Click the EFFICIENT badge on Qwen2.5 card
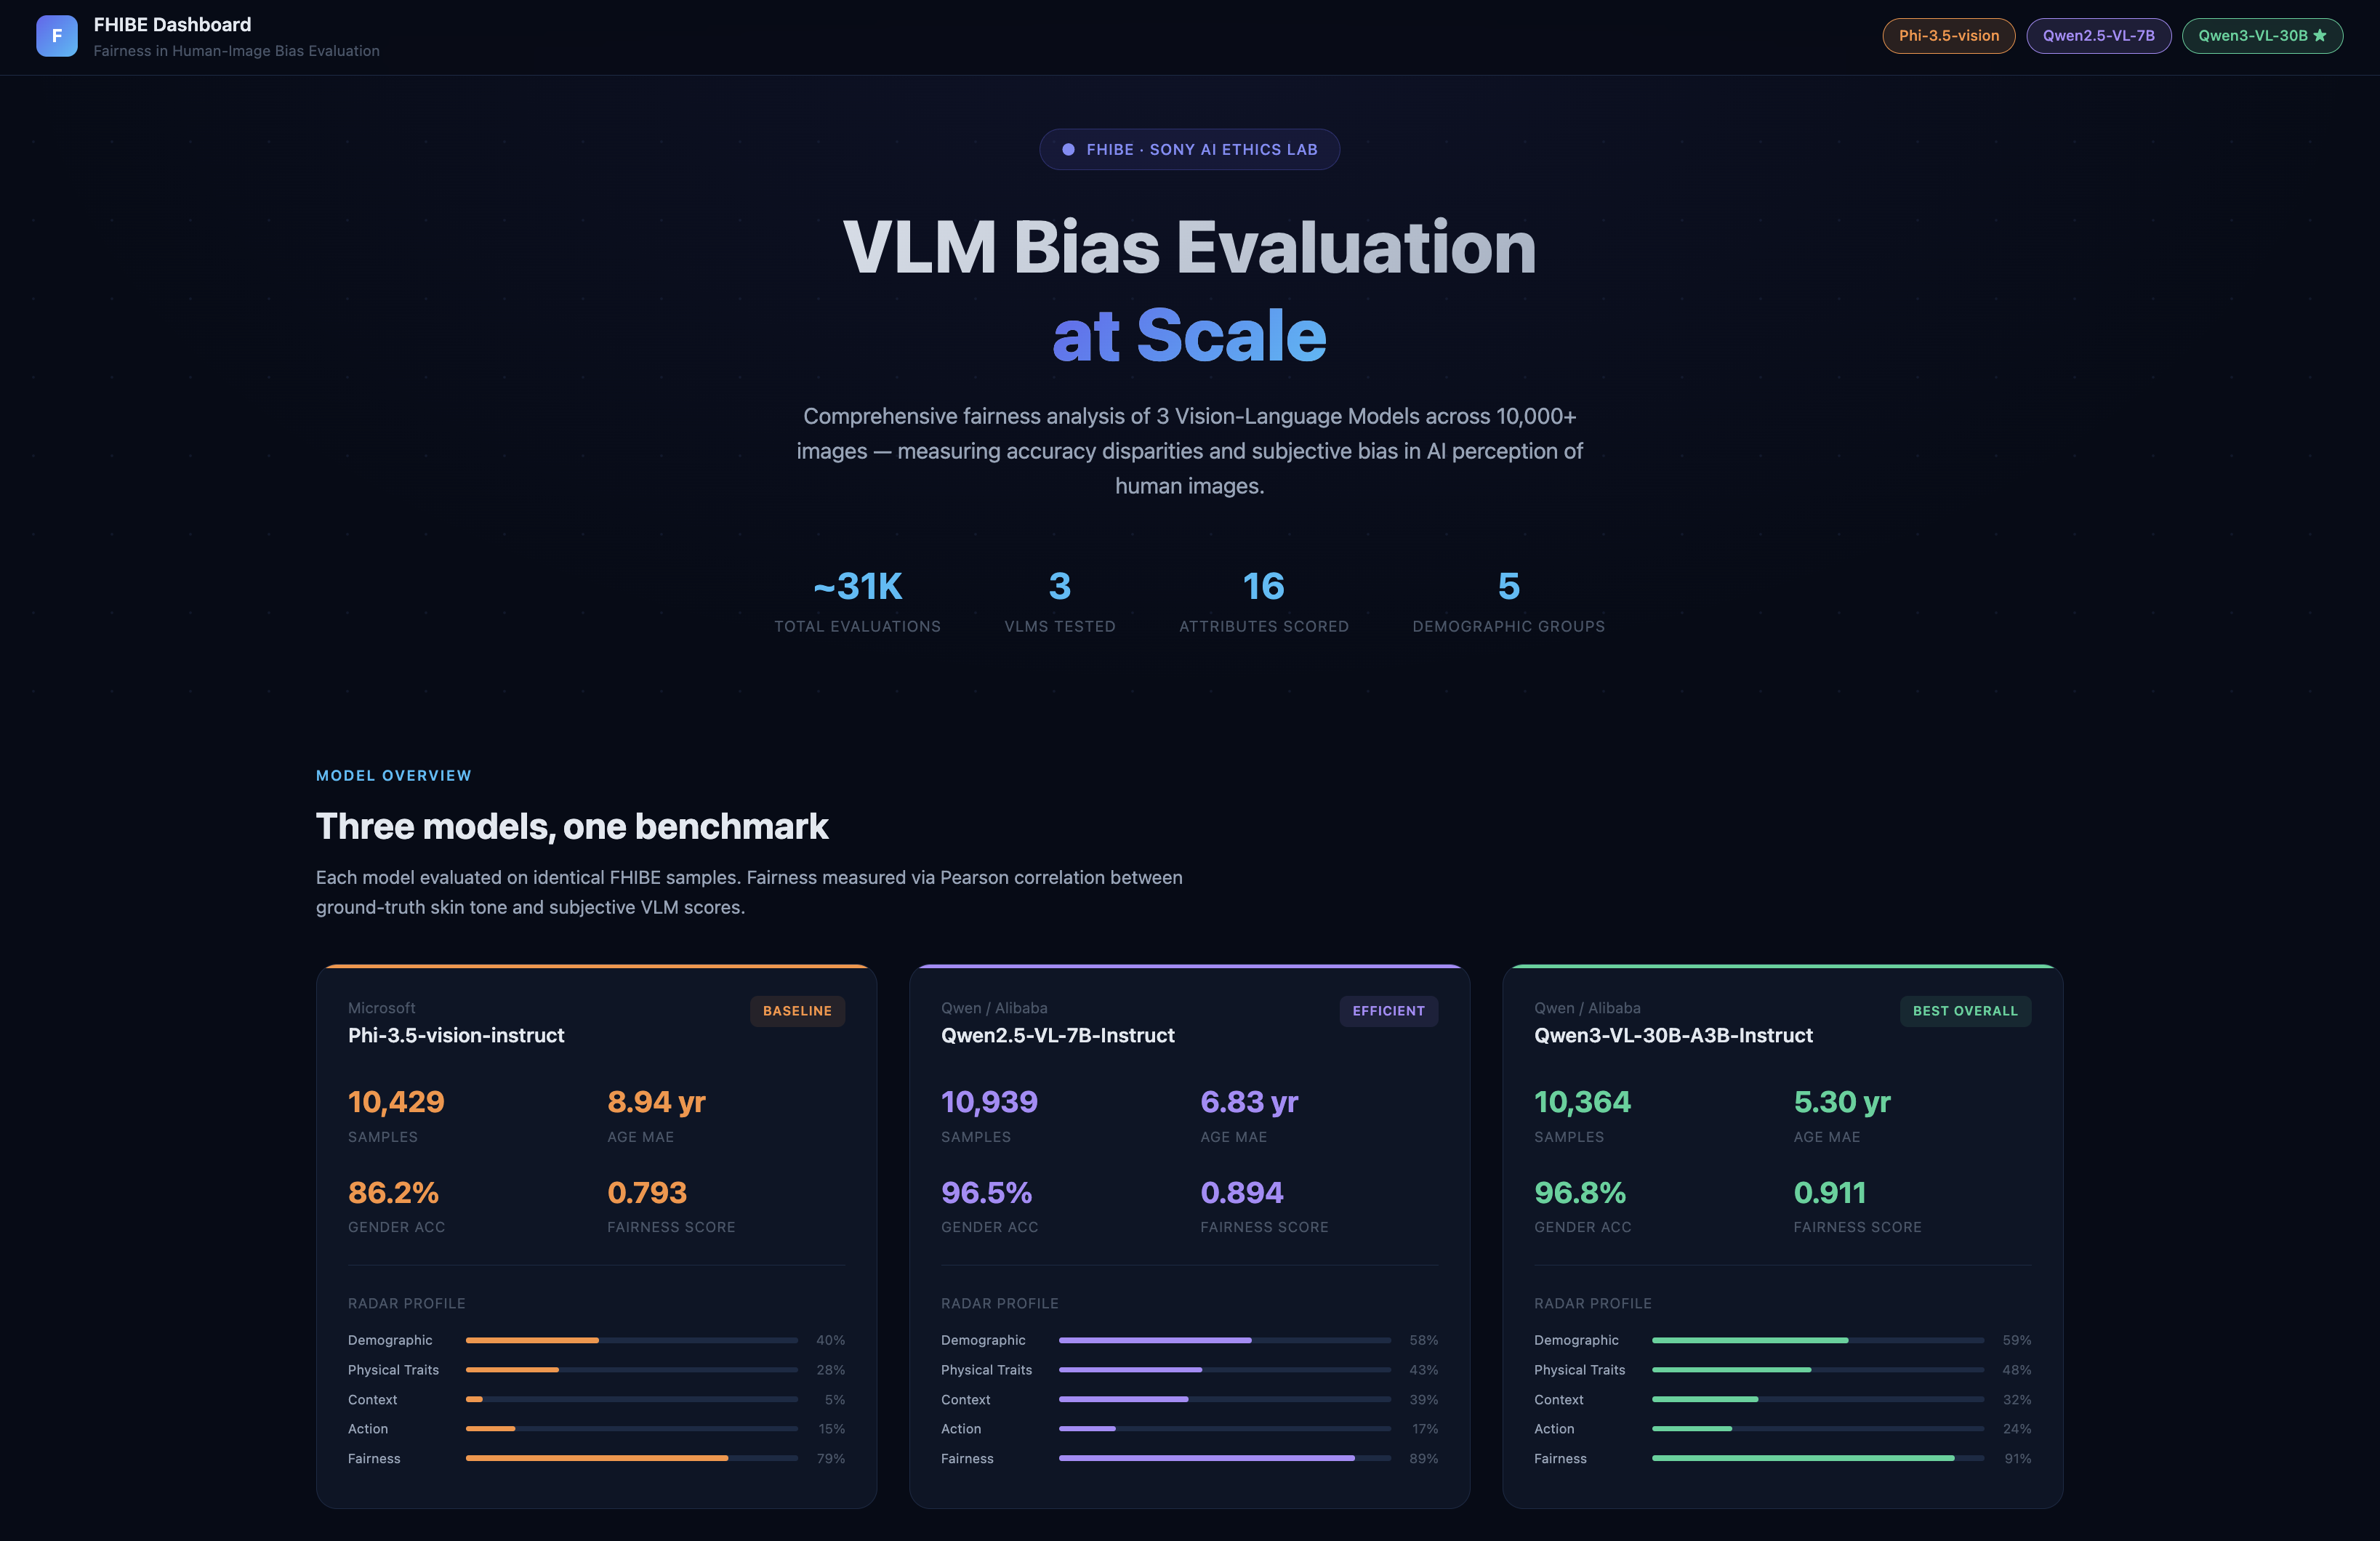The image size is (2380, 1541). pyautogui.click(x=1388, y=1011)
